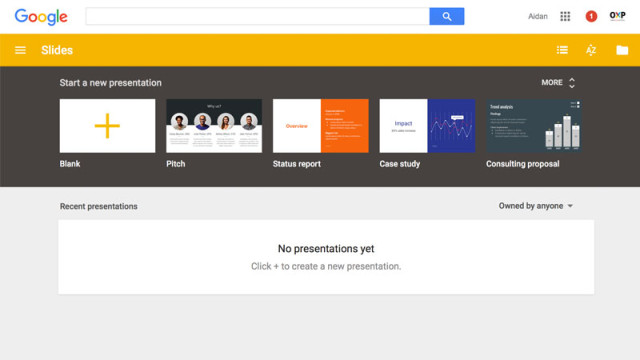640x360 pixels.
Task: Click the Slides title in header
Action: point(57,50)
